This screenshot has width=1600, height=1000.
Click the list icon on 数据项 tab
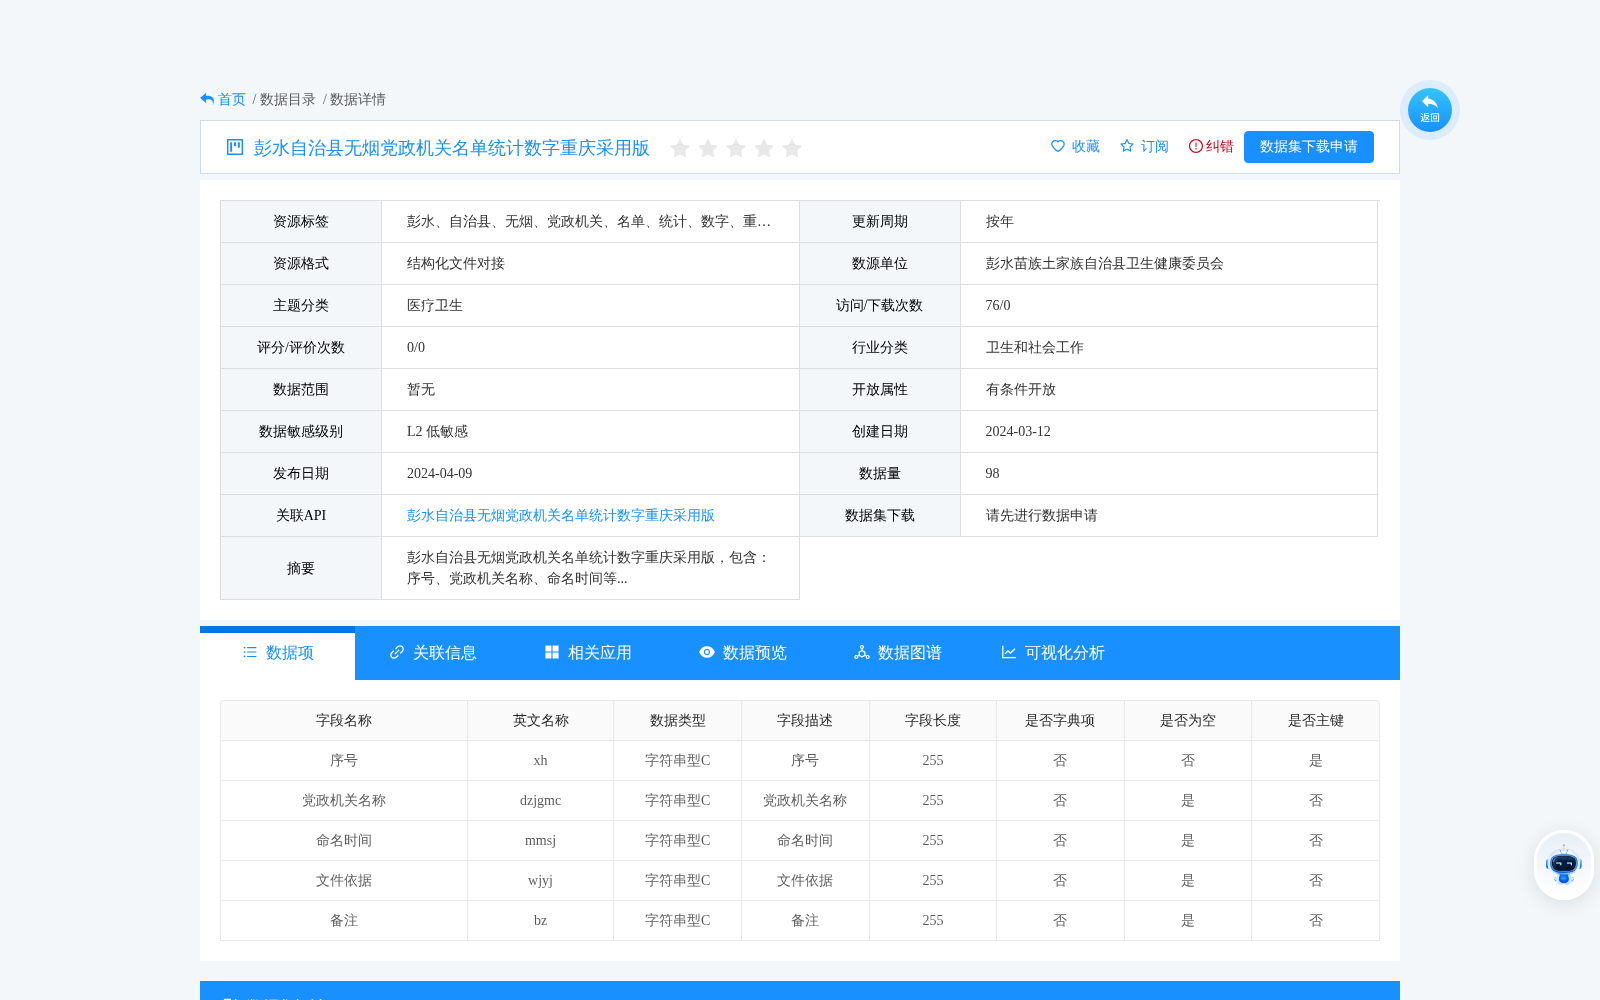250,652
